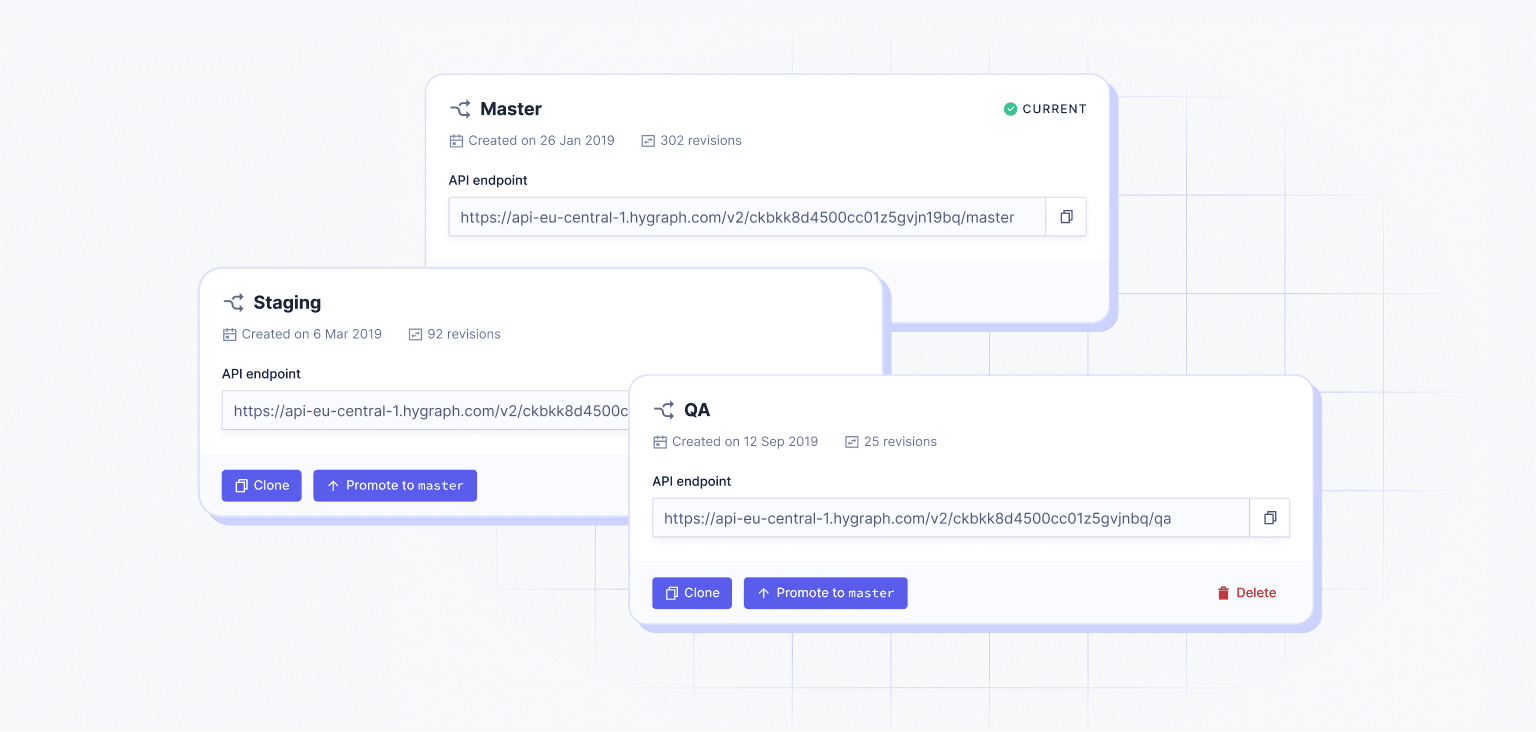Click the green CURRENT checkmark icon

(x=1010, y=109)
